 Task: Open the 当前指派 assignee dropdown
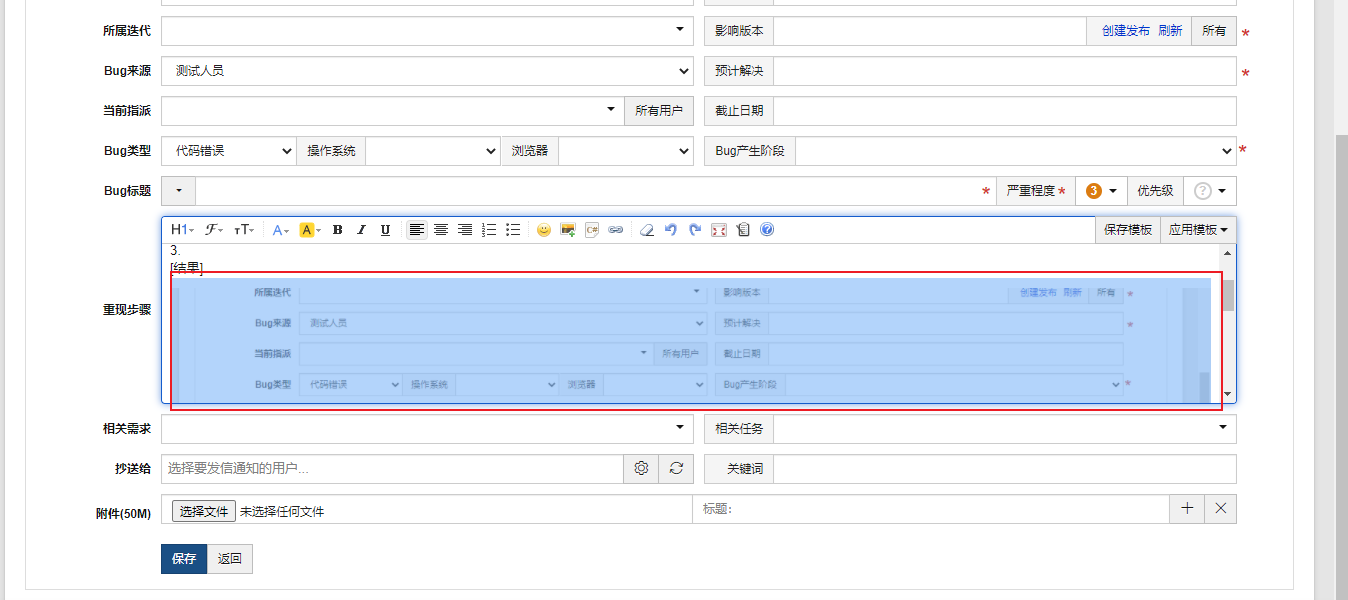click(393, 111)
